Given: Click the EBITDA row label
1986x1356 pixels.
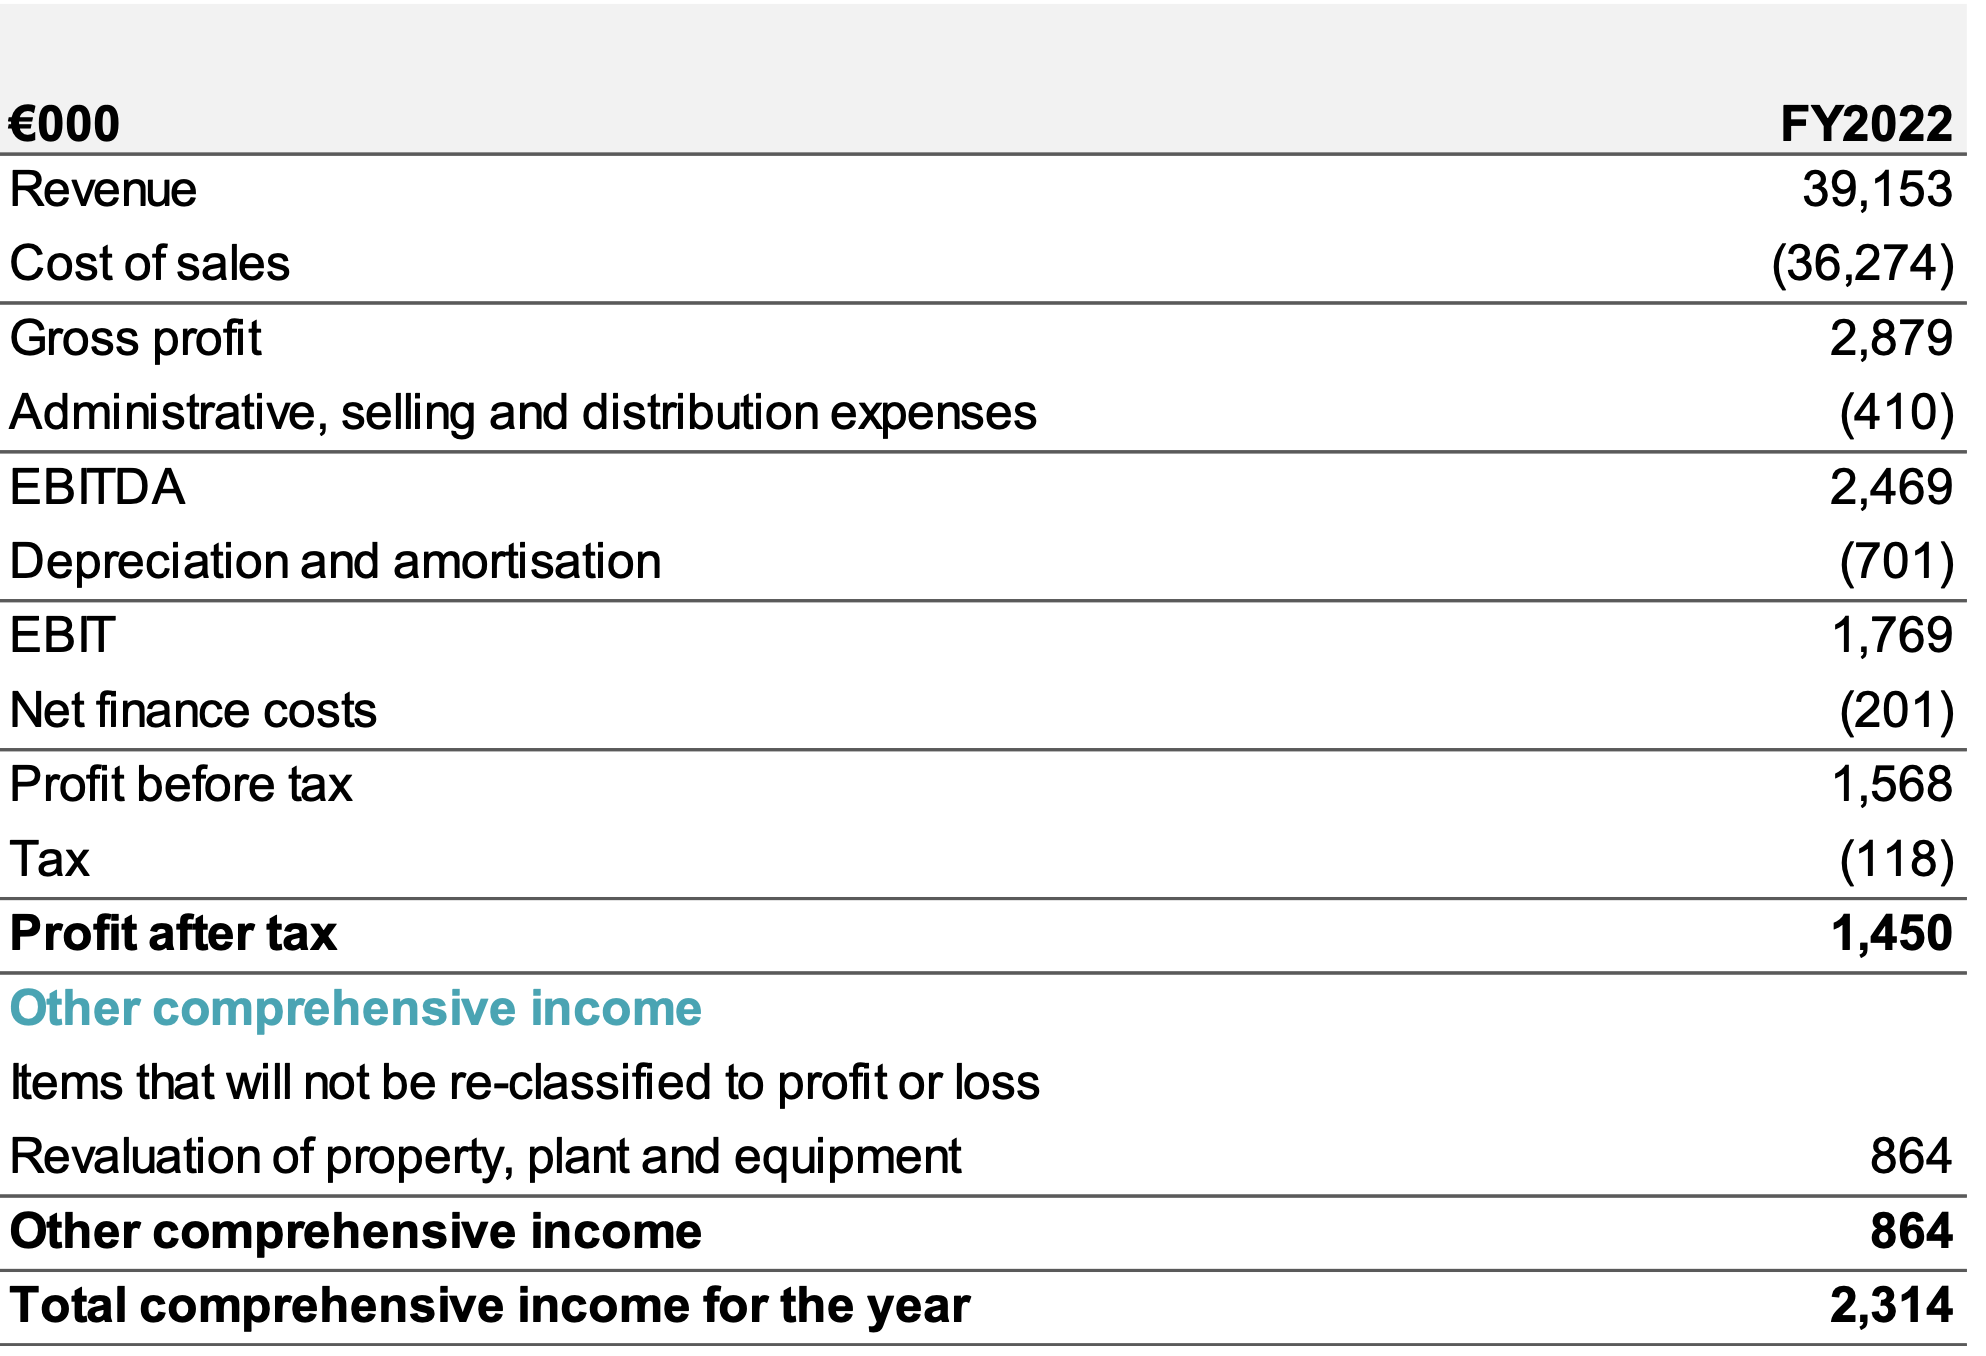Looking at the screenshot, I should pyautogui.click(x=97, y=488).
